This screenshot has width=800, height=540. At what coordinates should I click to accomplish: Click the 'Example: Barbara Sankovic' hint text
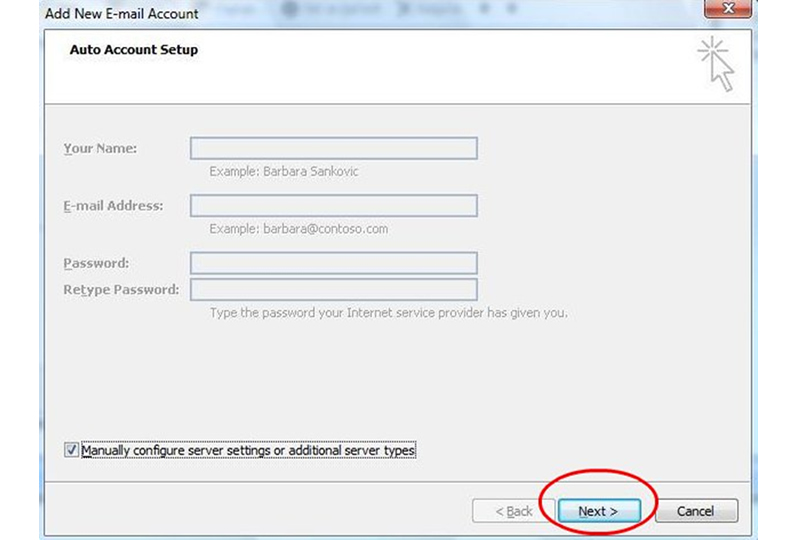coord(283,172)
